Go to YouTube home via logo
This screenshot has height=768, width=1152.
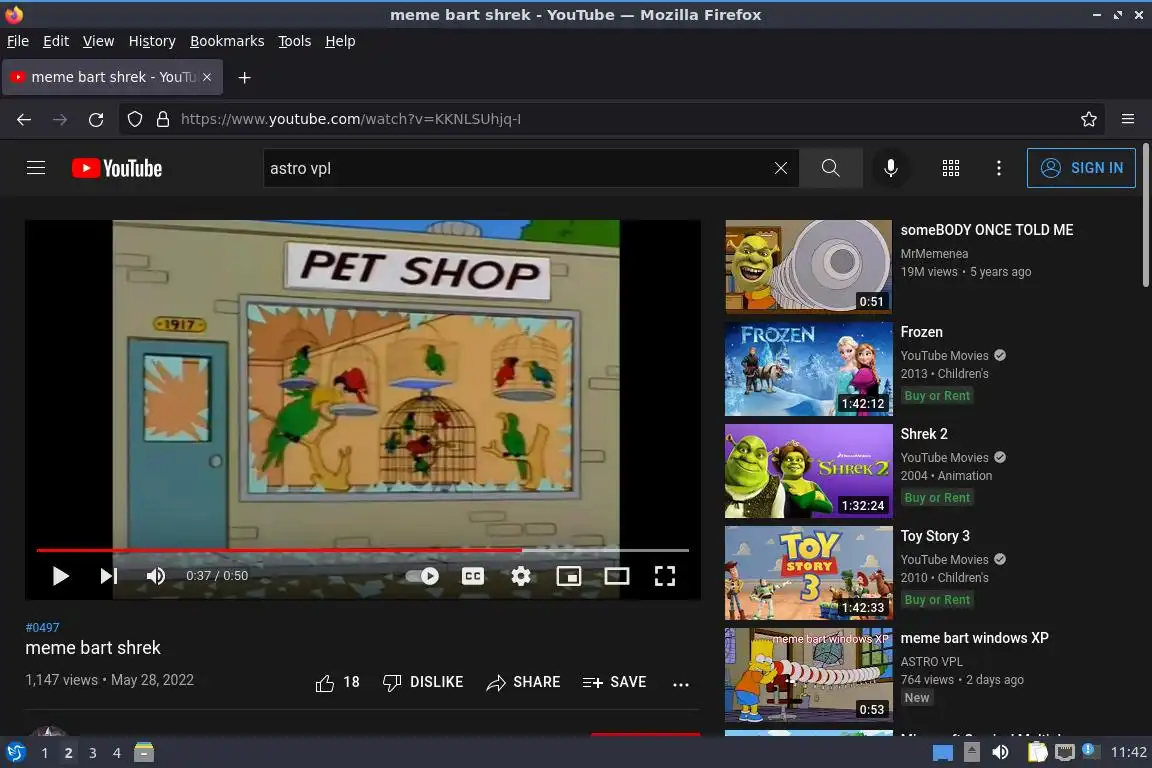(117, 168)
